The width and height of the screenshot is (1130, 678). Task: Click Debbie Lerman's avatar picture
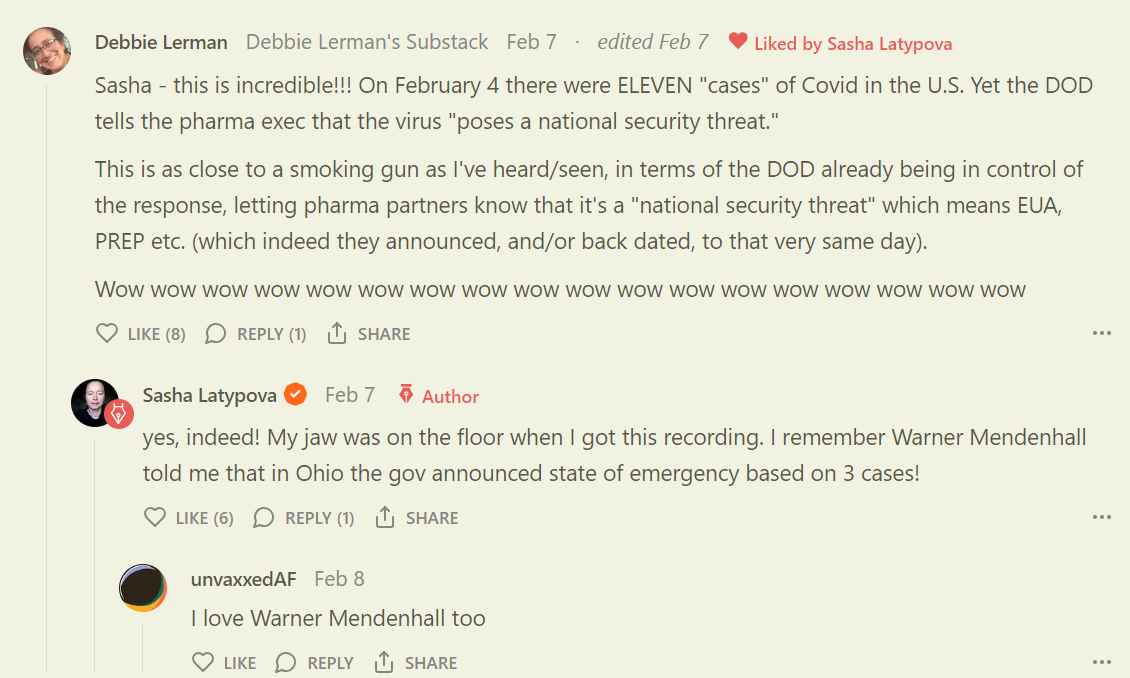pyautogui.click(x=47, y=51)
